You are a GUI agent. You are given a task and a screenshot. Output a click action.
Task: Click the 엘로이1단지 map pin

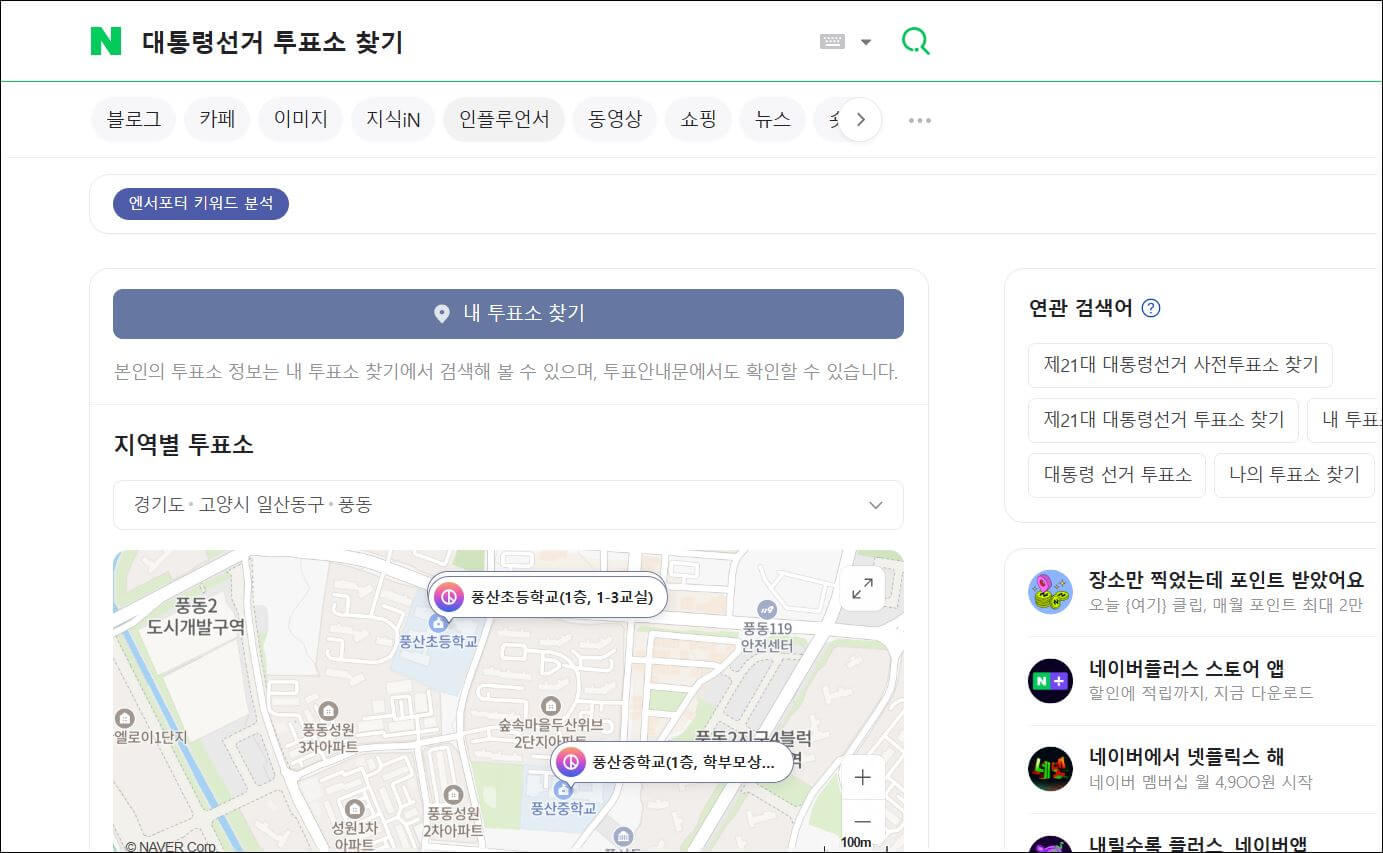pyautogui.click(x=125, y=718)
